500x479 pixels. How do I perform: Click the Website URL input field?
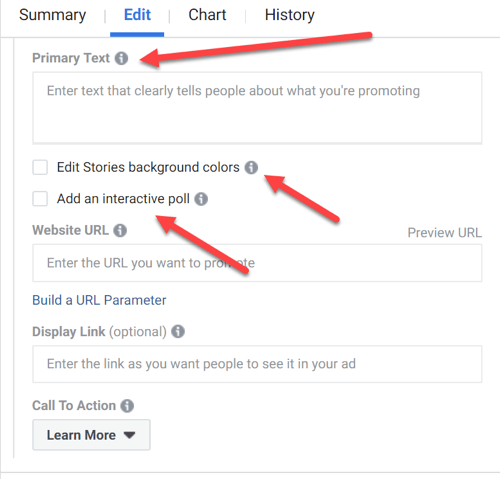point(257,263)
